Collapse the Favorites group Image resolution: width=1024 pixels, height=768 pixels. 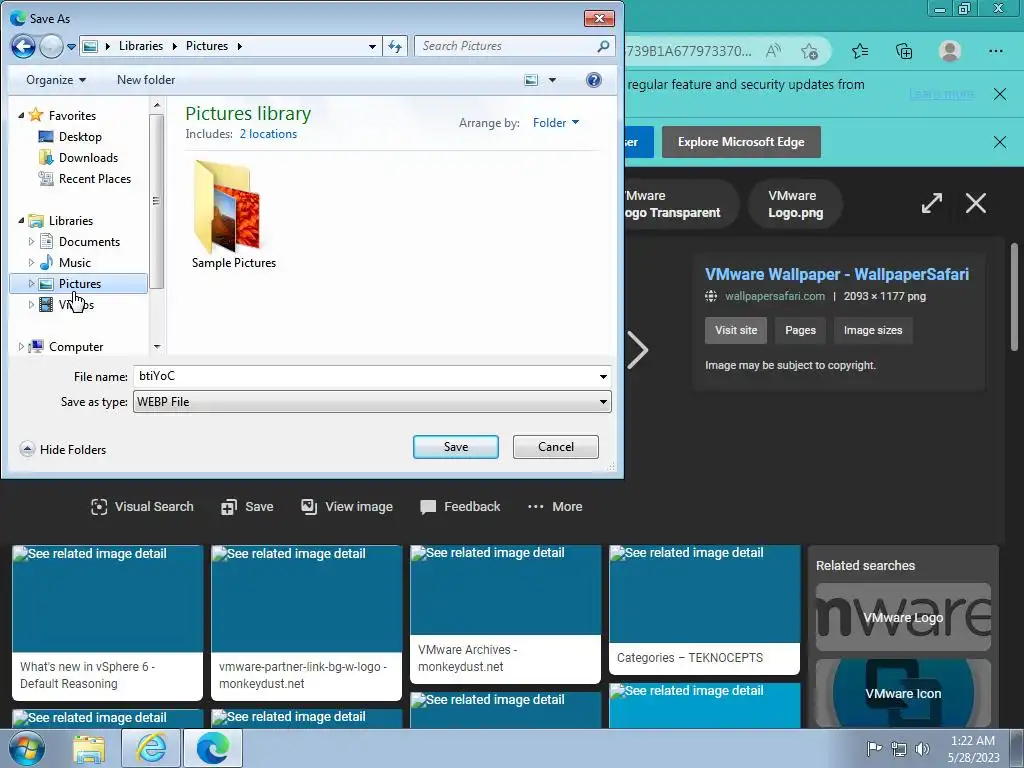[21, 115]
